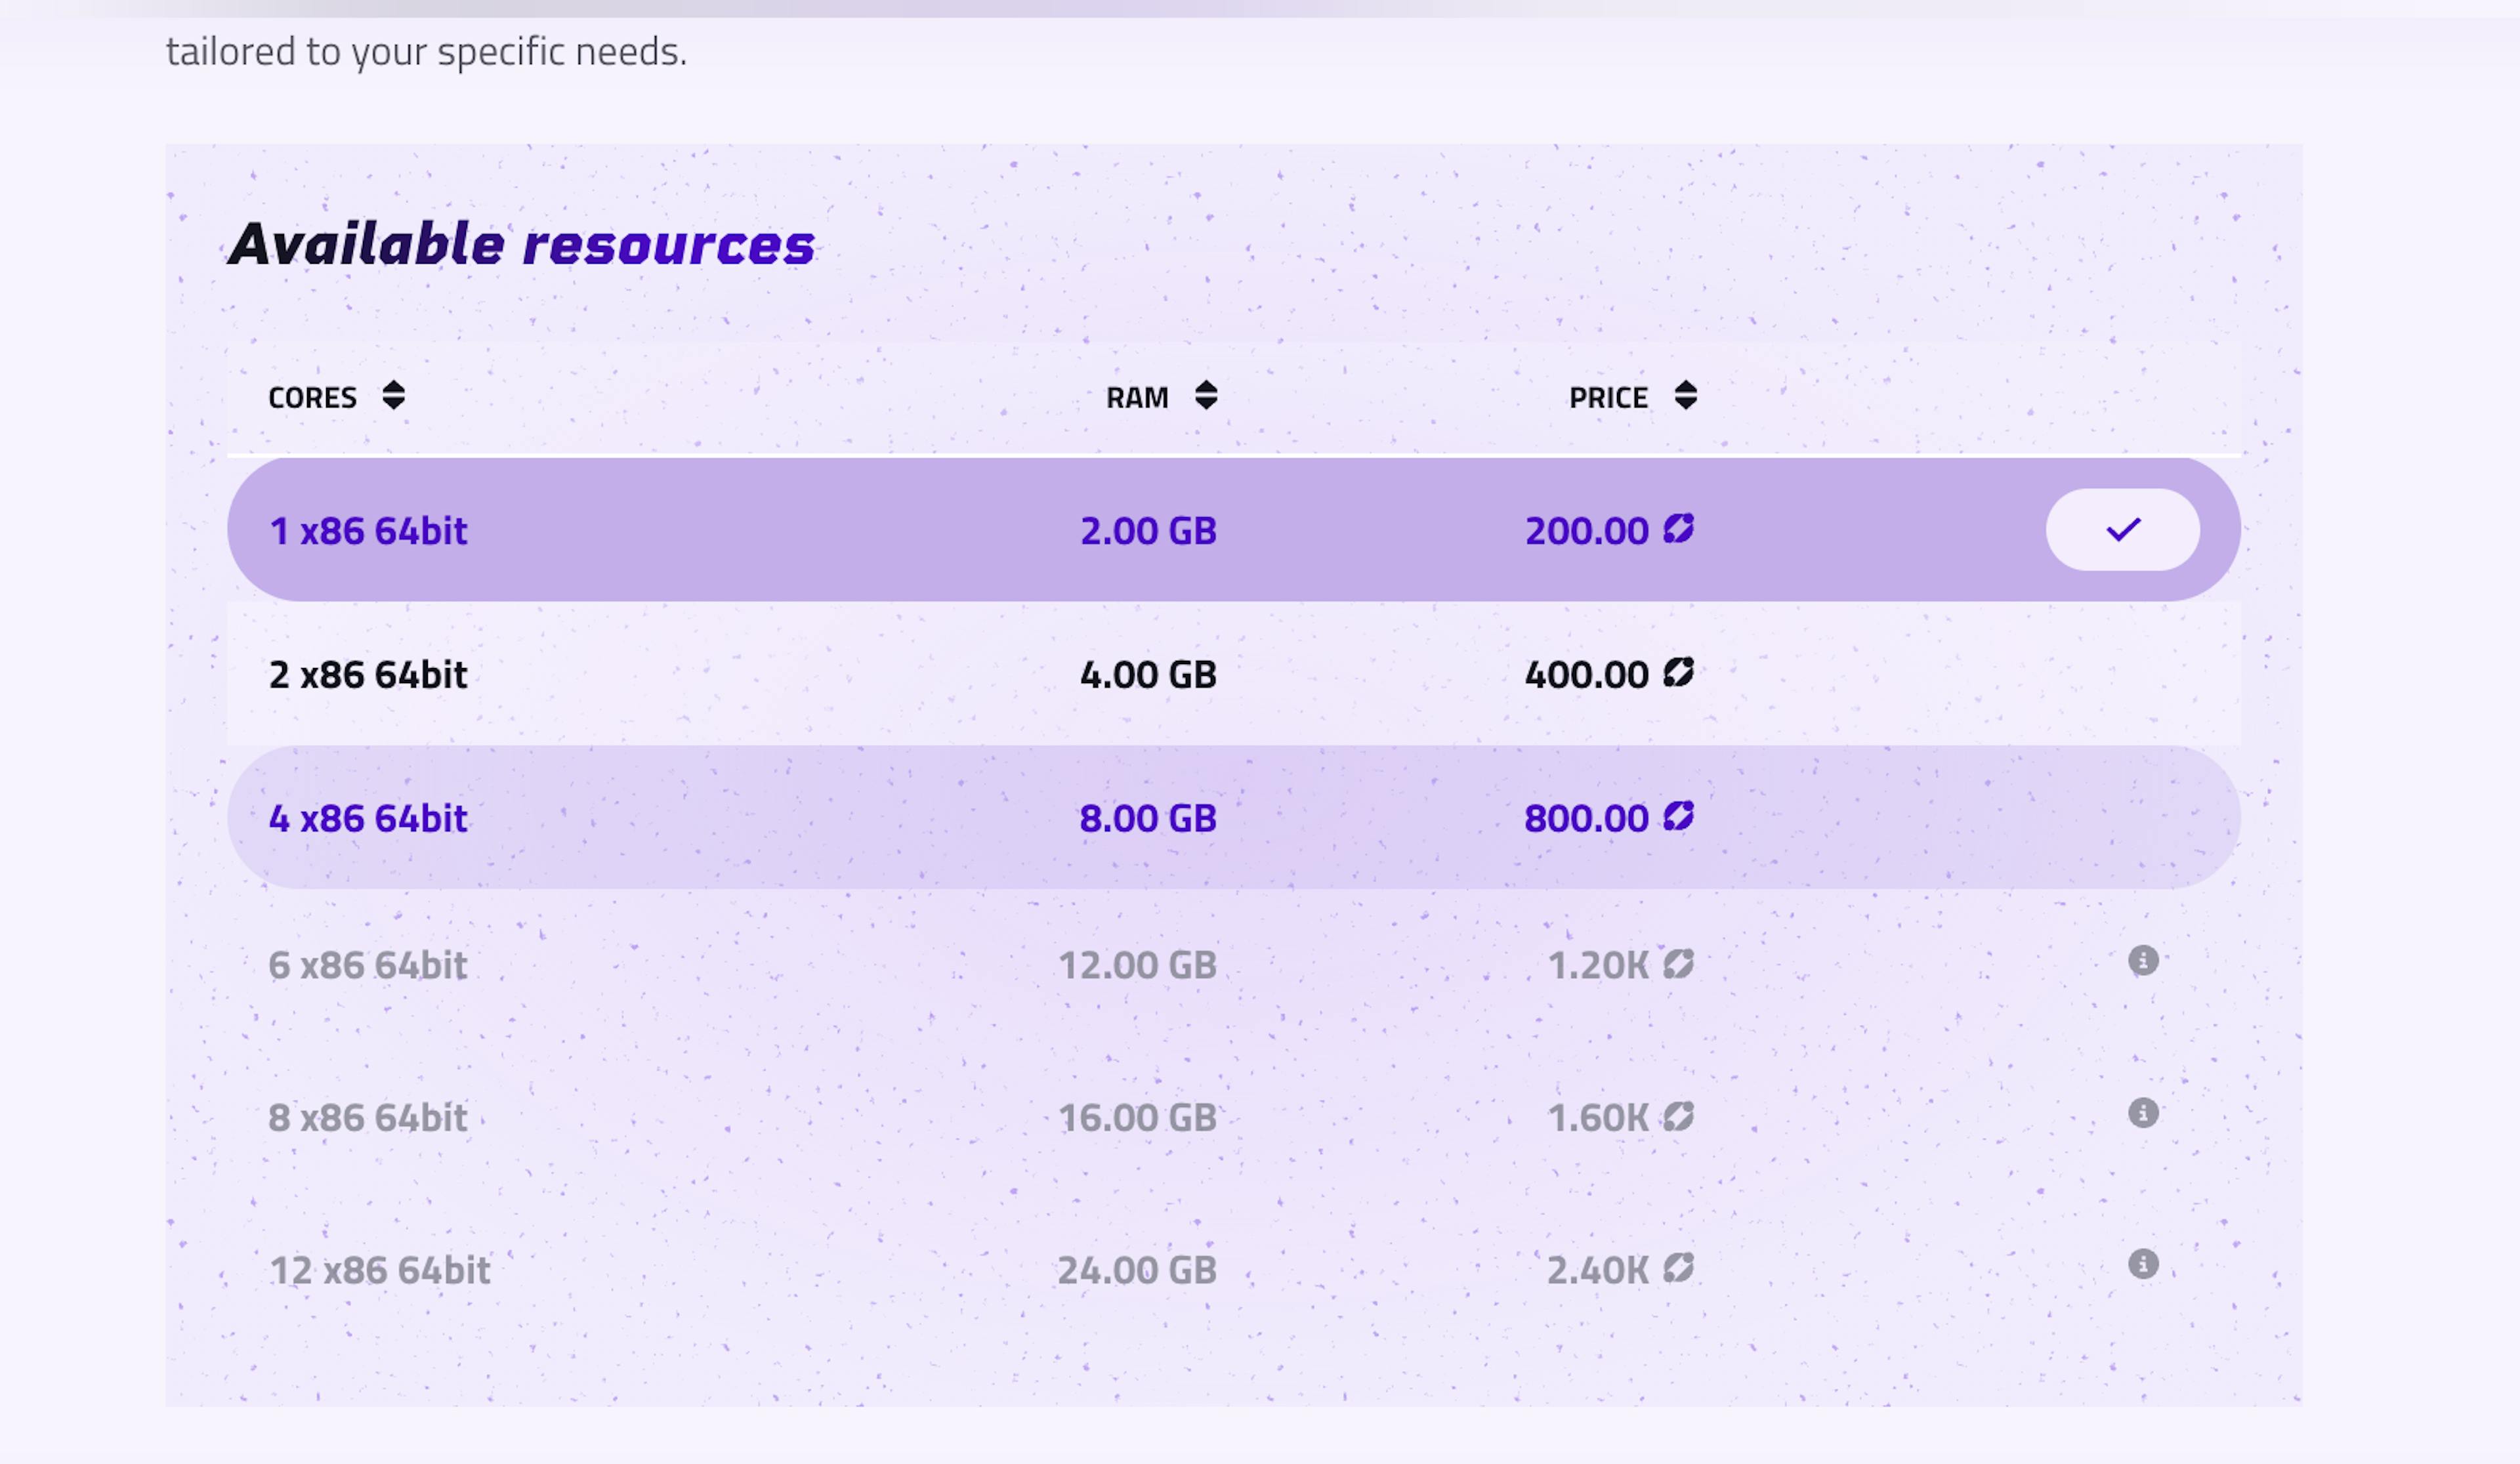Sort table by RAM column arrows
Image resolution: width=2520 pixels, height=1464 pixels.
1206,396
